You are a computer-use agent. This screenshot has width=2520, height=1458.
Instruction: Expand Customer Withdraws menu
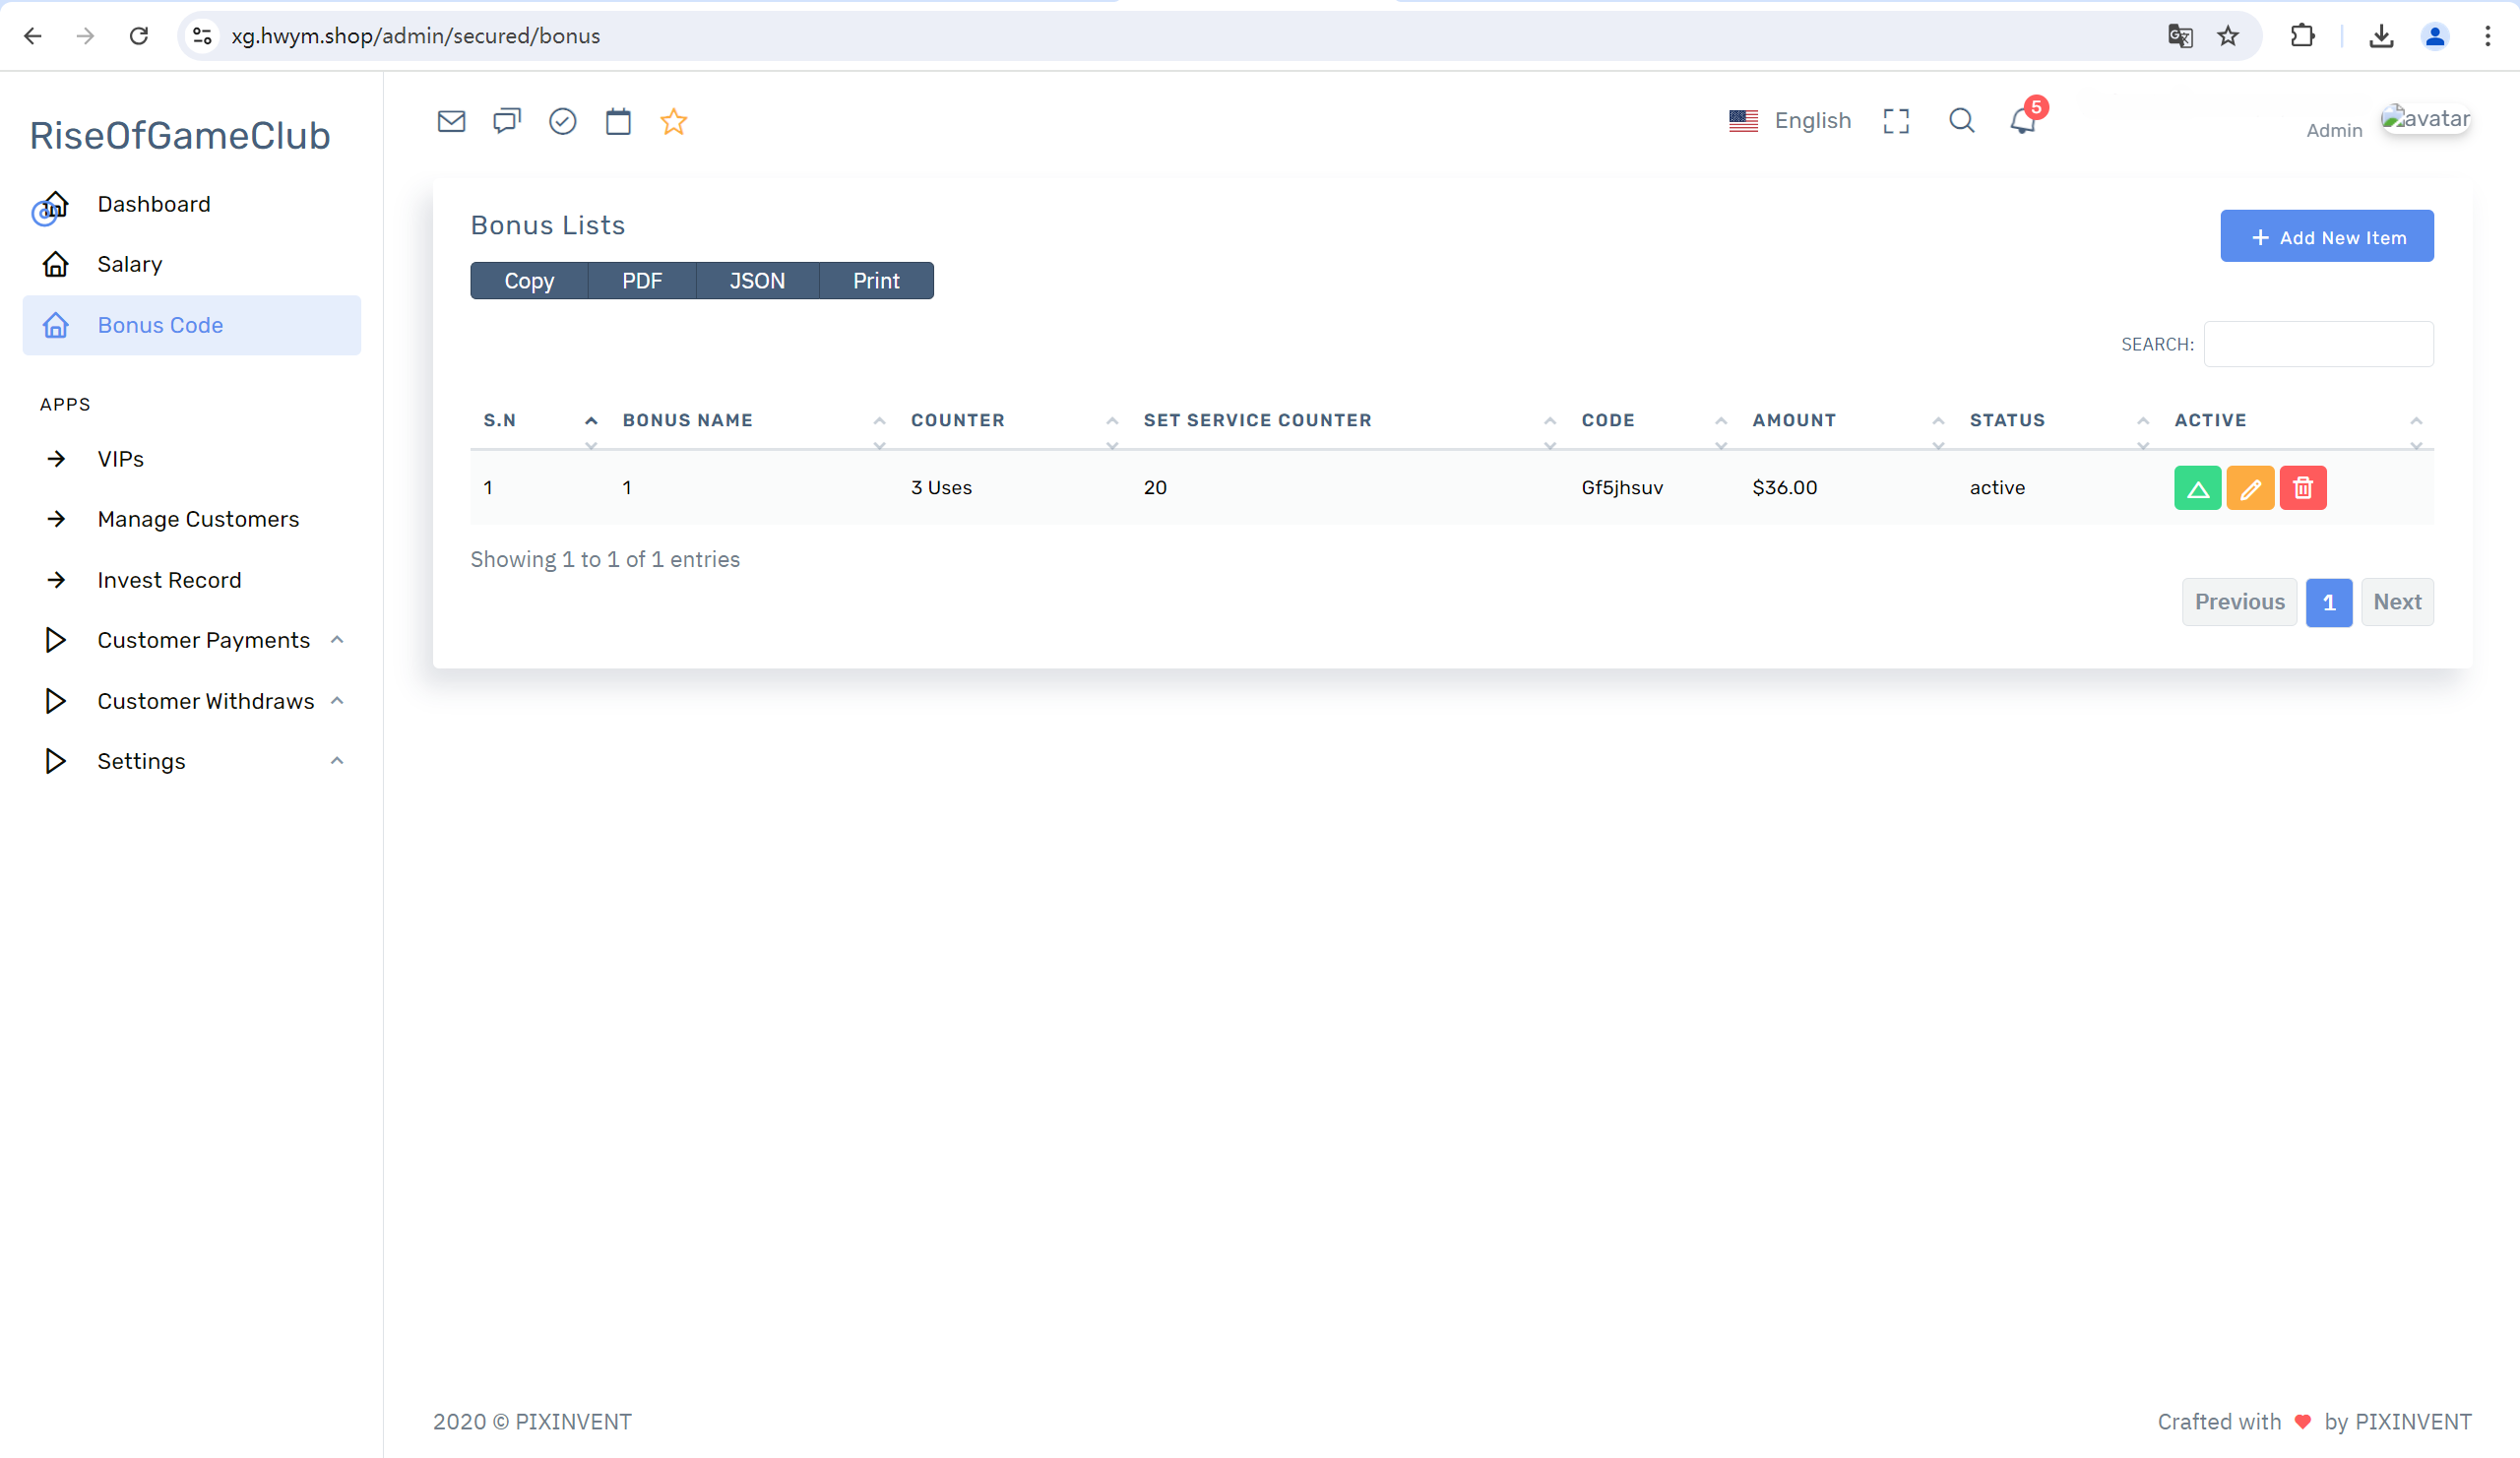[205, 701]
